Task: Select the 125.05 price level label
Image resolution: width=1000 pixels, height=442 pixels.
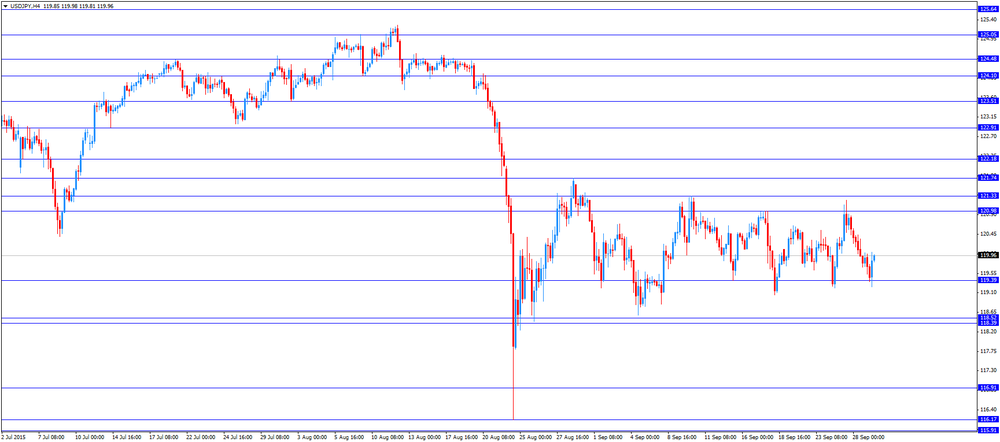Action: [x=988, y=34]
